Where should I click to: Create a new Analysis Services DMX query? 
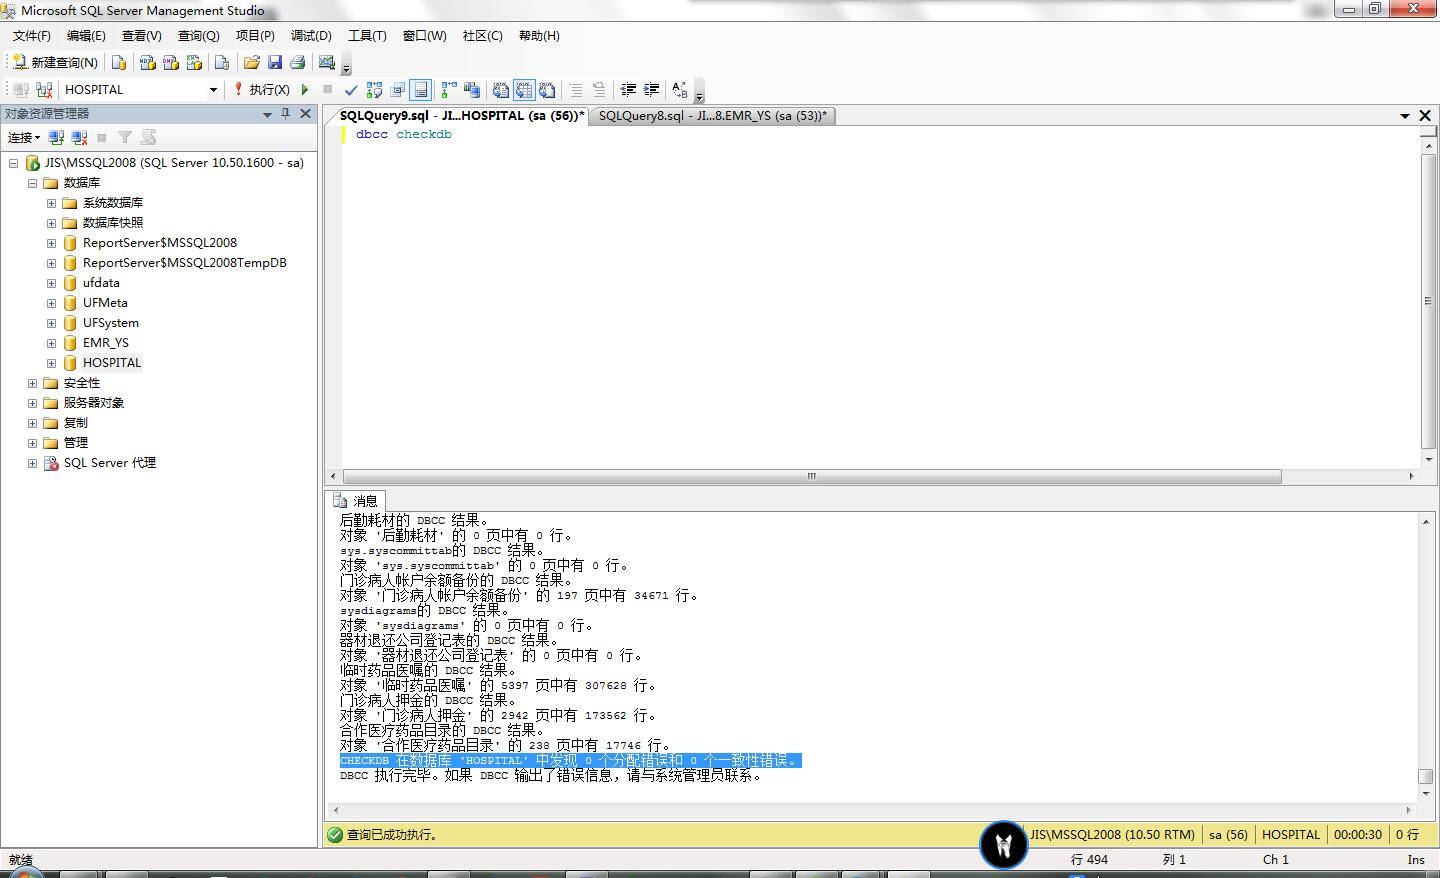point(170,62)
